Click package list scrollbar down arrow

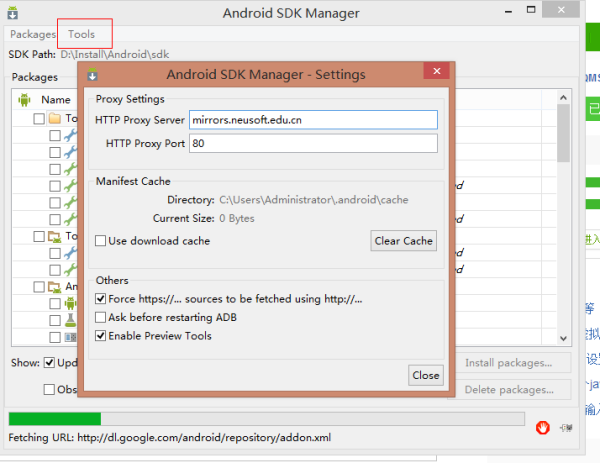[563, 338]
